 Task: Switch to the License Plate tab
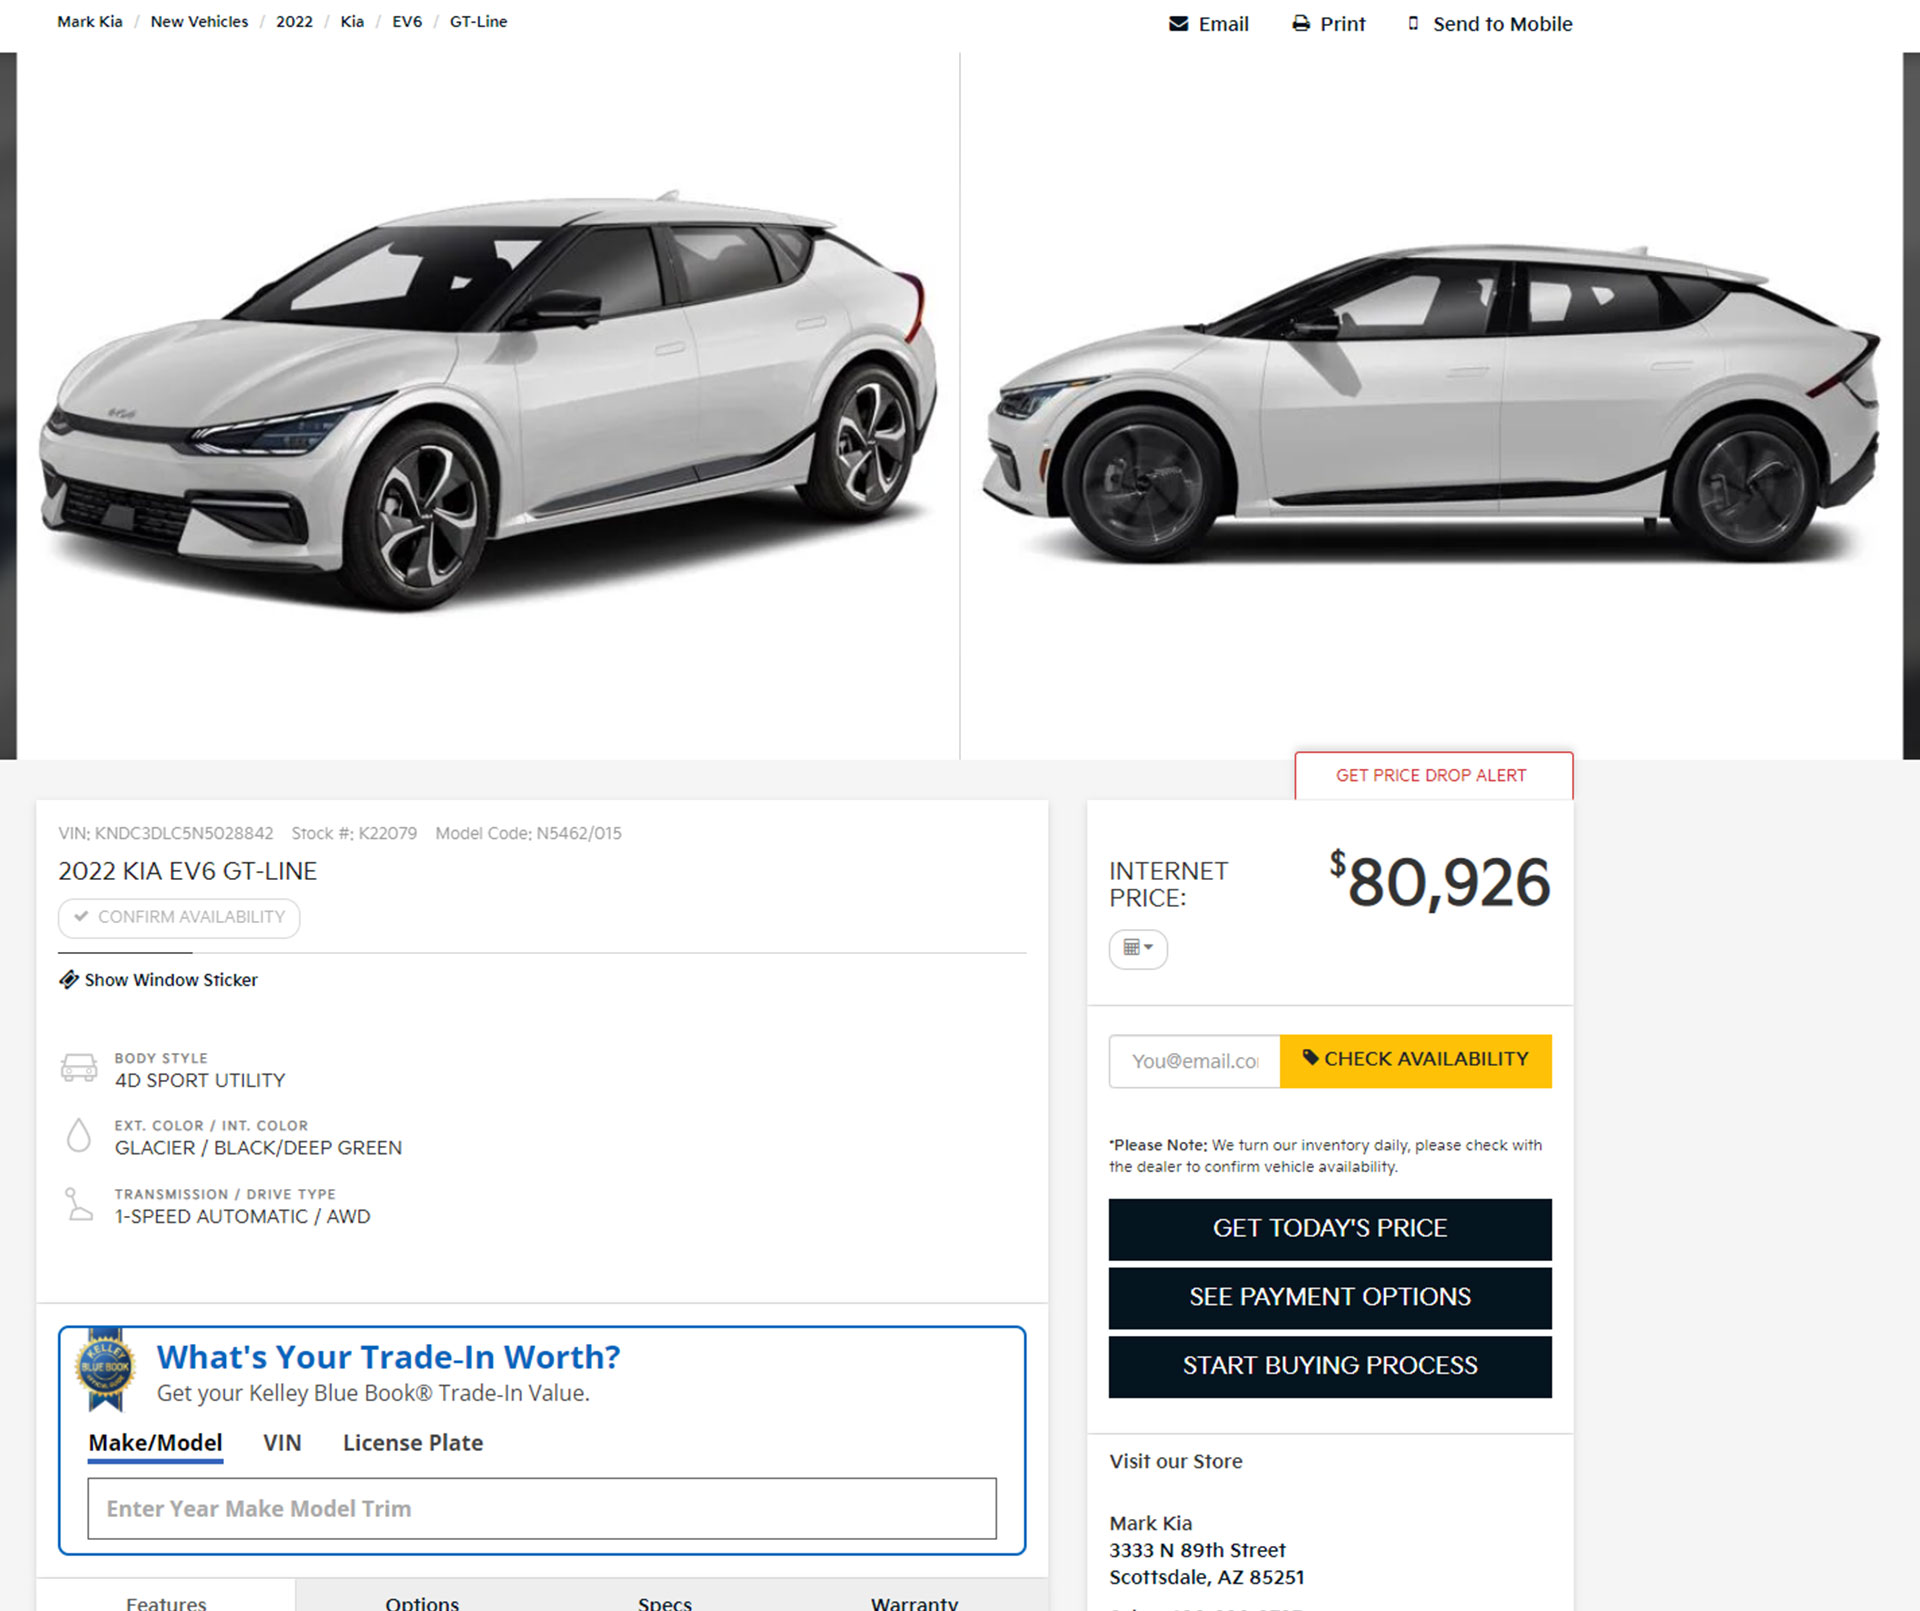click(412, 1443)
